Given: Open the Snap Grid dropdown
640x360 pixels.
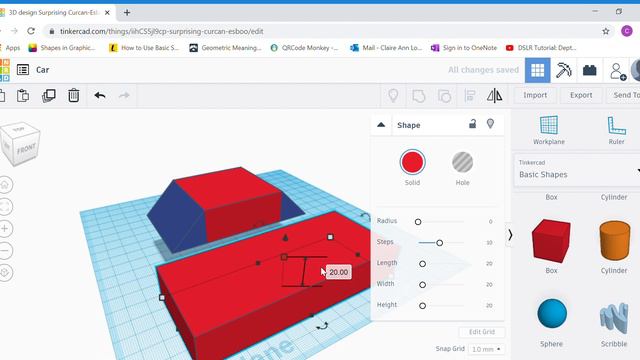Looking at the screenshot, I should [x=486, y=349].
